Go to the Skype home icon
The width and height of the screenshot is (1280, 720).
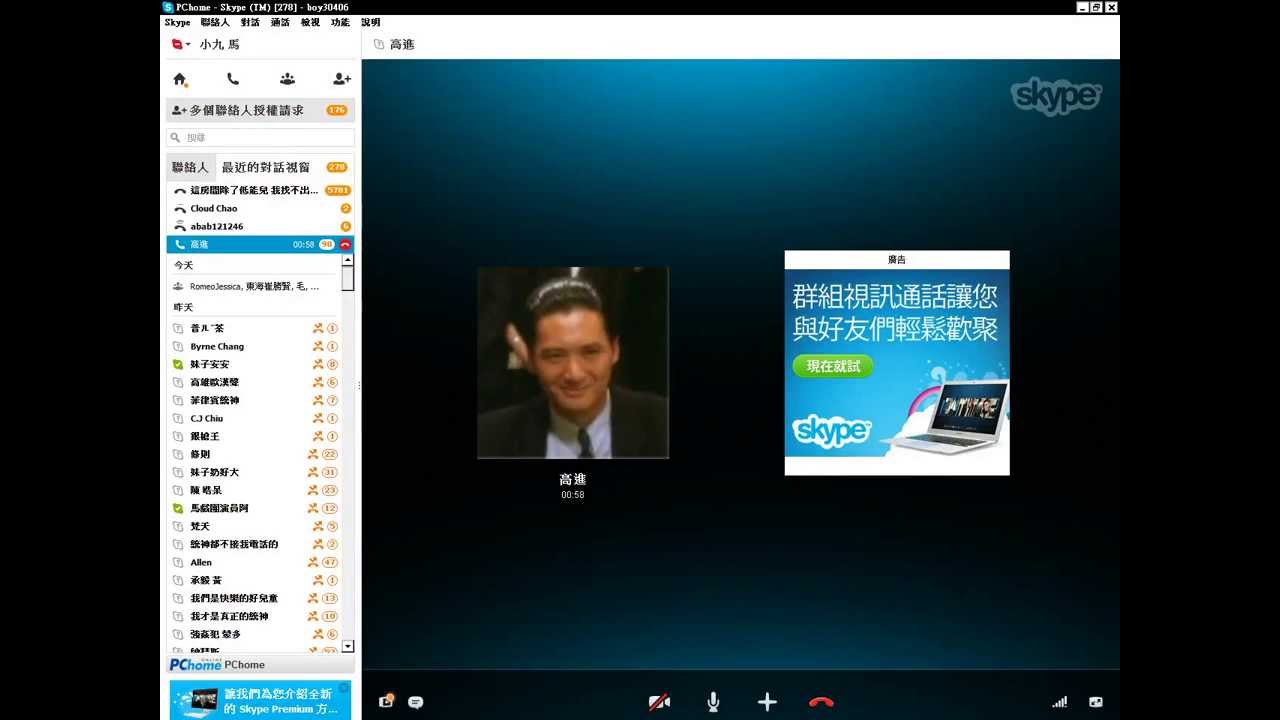pyautogui.click(x=180, y=79)
